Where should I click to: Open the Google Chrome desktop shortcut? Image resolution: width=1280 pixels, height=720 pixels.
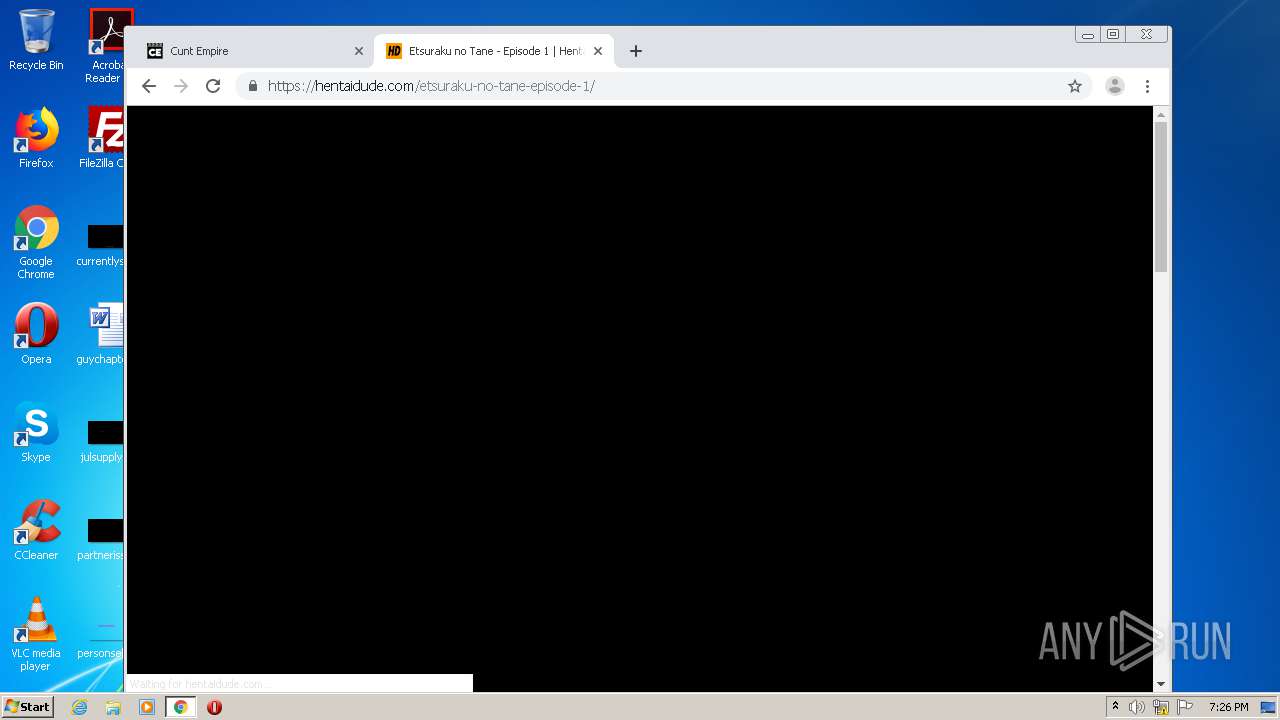click(36, 242)
